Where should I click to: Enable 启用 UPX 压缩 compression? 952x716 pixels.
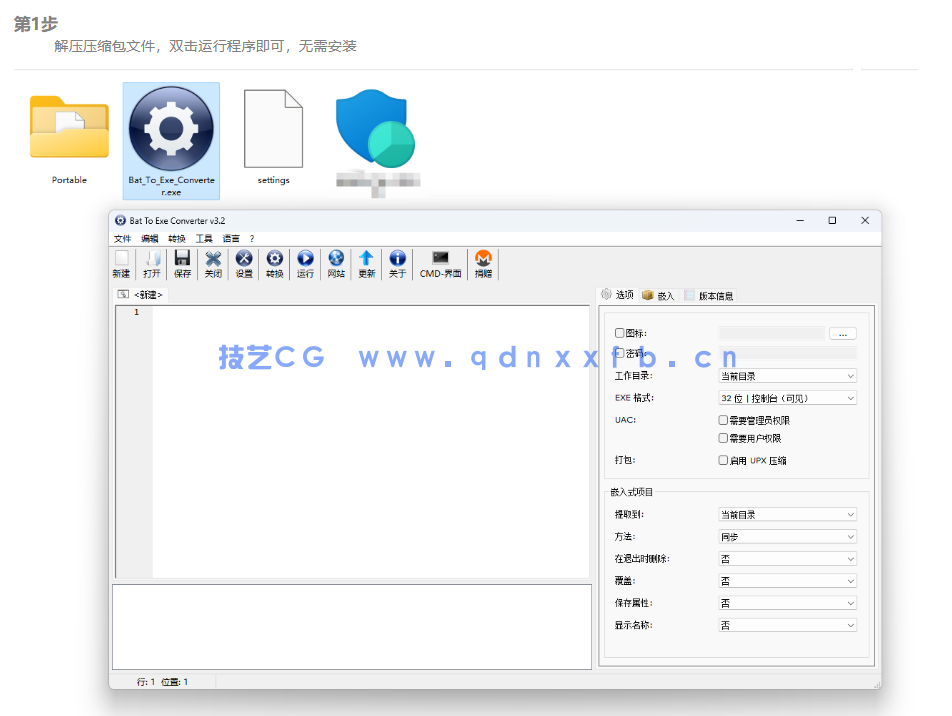(x=722, y=459)
